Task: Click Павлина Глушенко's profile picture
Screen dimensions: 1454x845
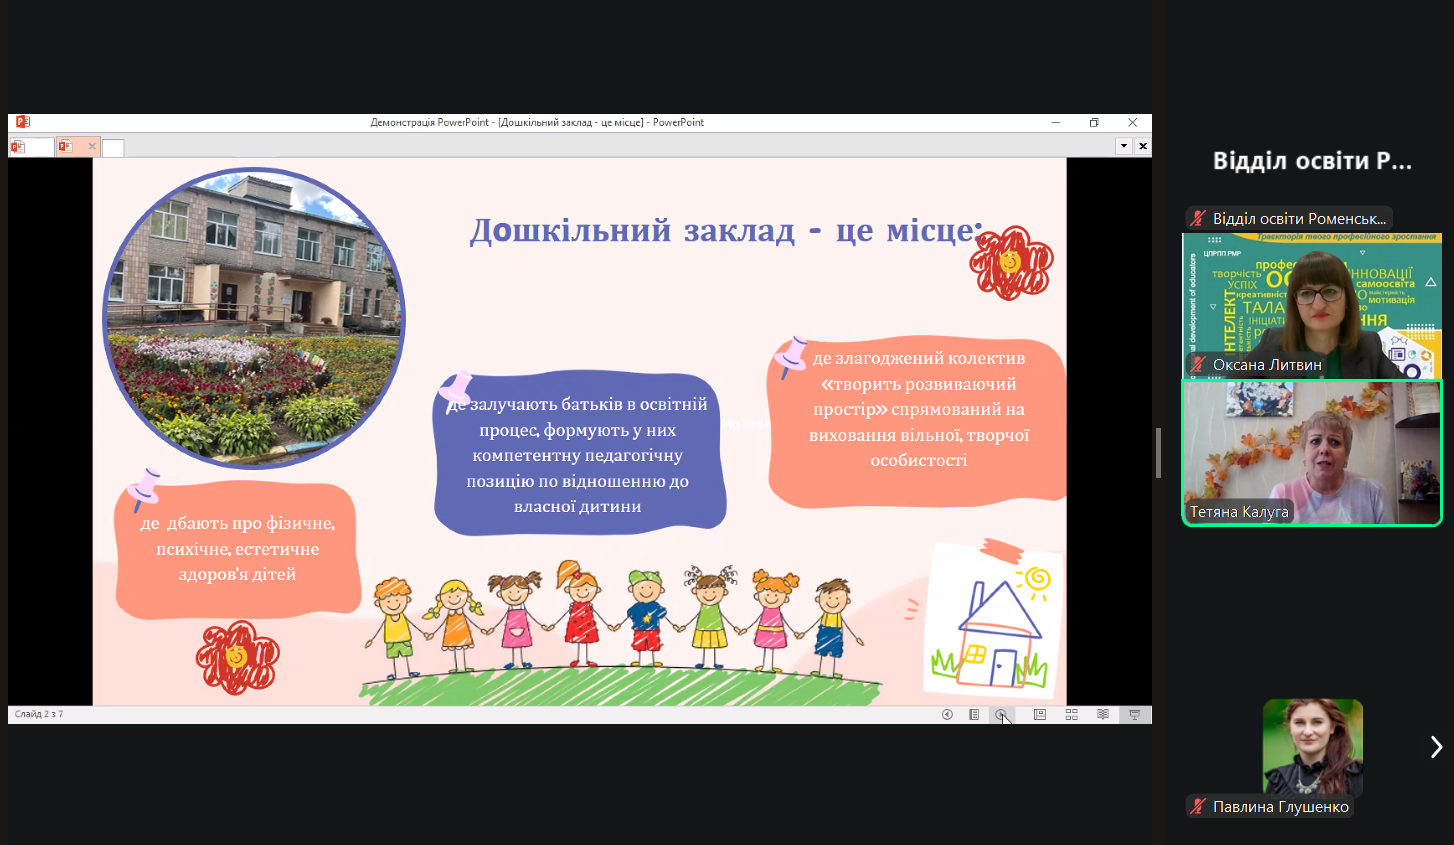Action: click(x=1312, y=745)
